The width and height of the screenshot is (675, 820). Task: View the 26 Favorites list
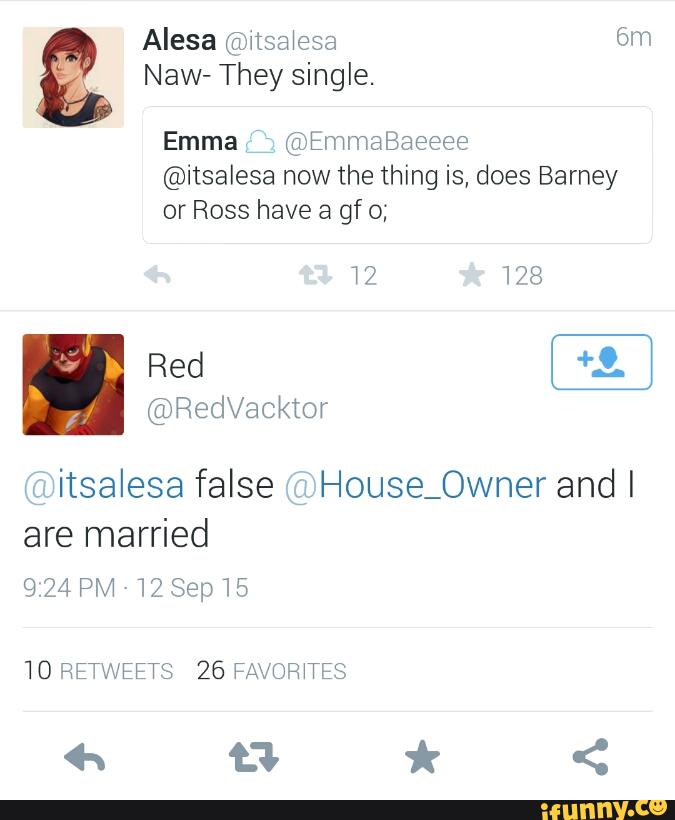(271, 671)
